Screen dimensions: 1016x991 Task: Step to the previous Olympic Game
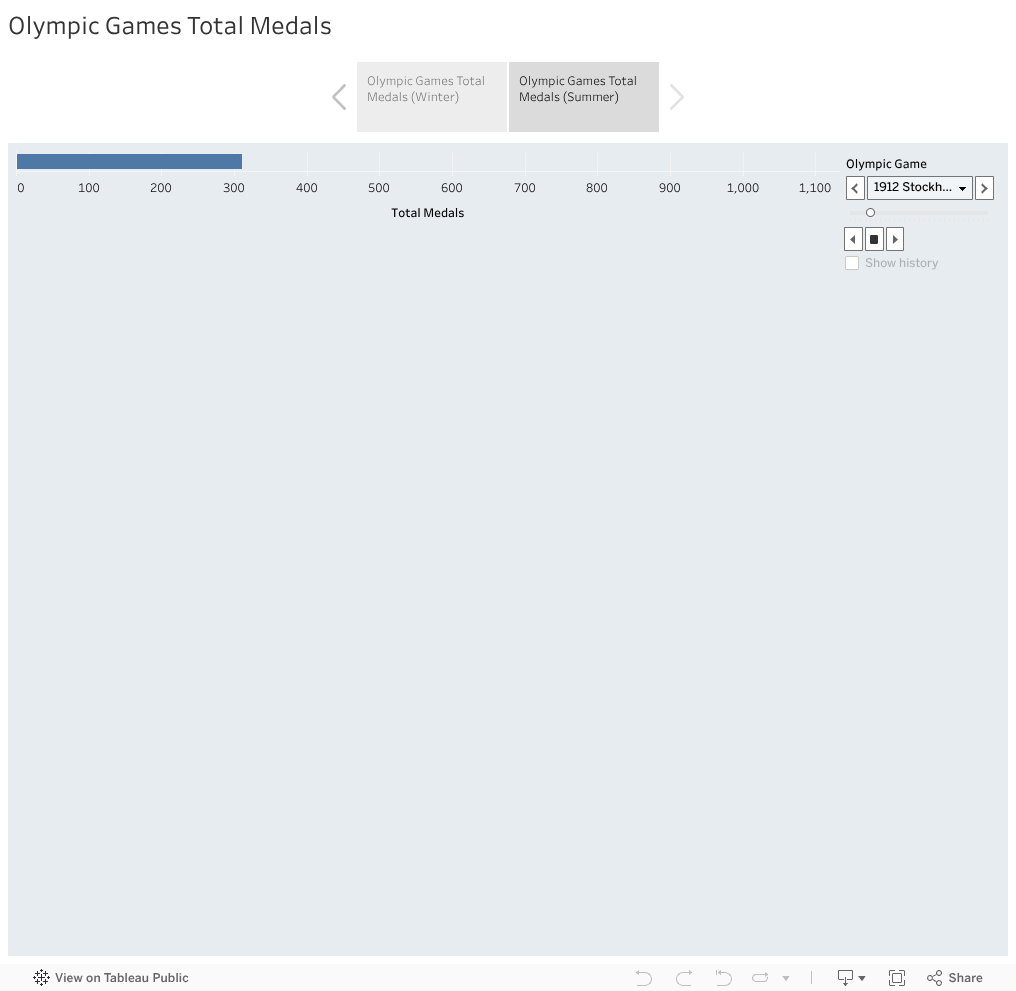pyautogui.click(x=855, y=188)
